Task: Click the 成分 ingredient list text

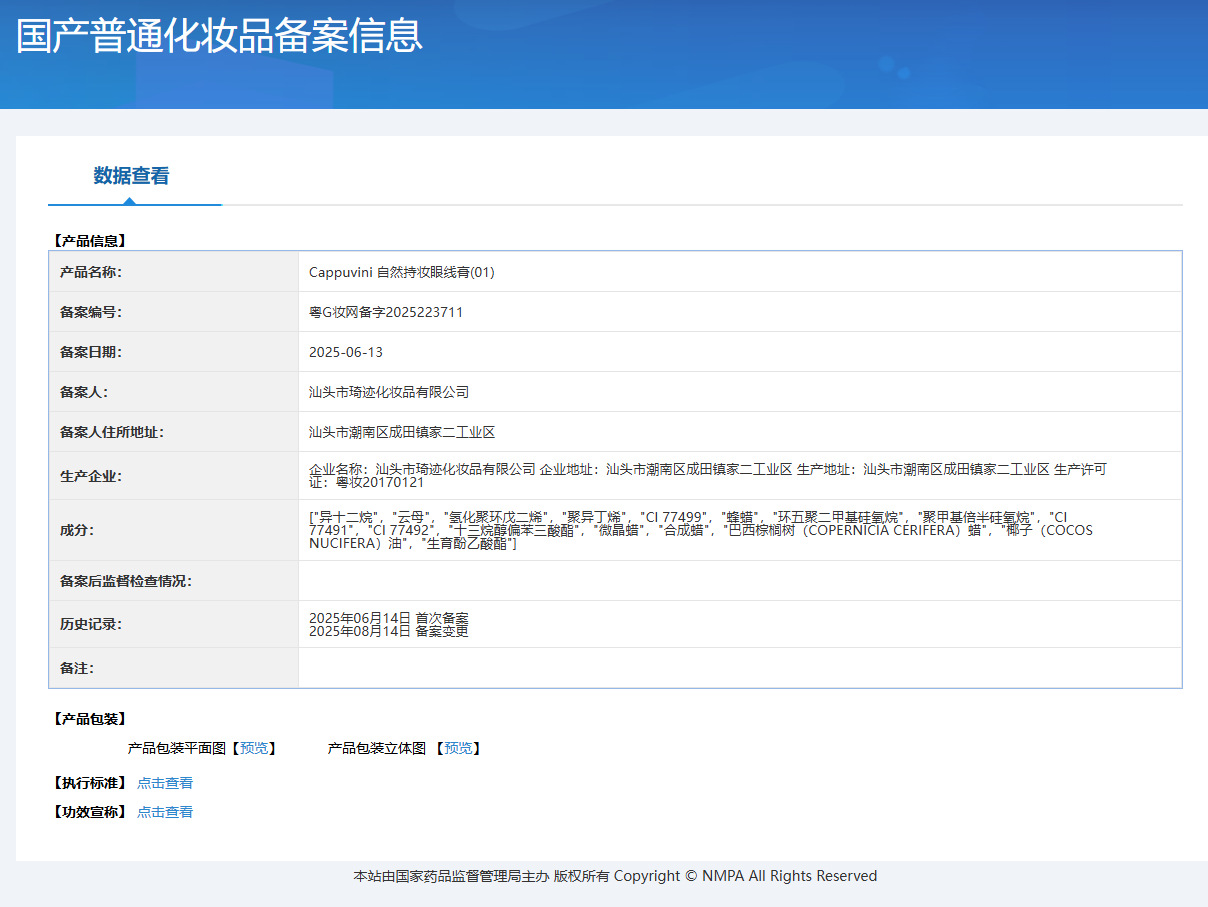Action: click(x=701, y=530)
